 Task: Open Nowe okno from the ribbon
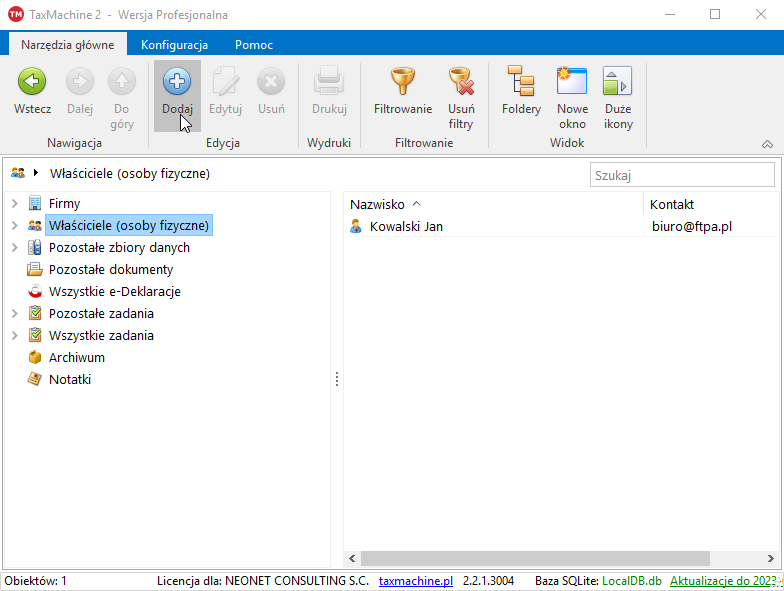[x=572, y=83]
